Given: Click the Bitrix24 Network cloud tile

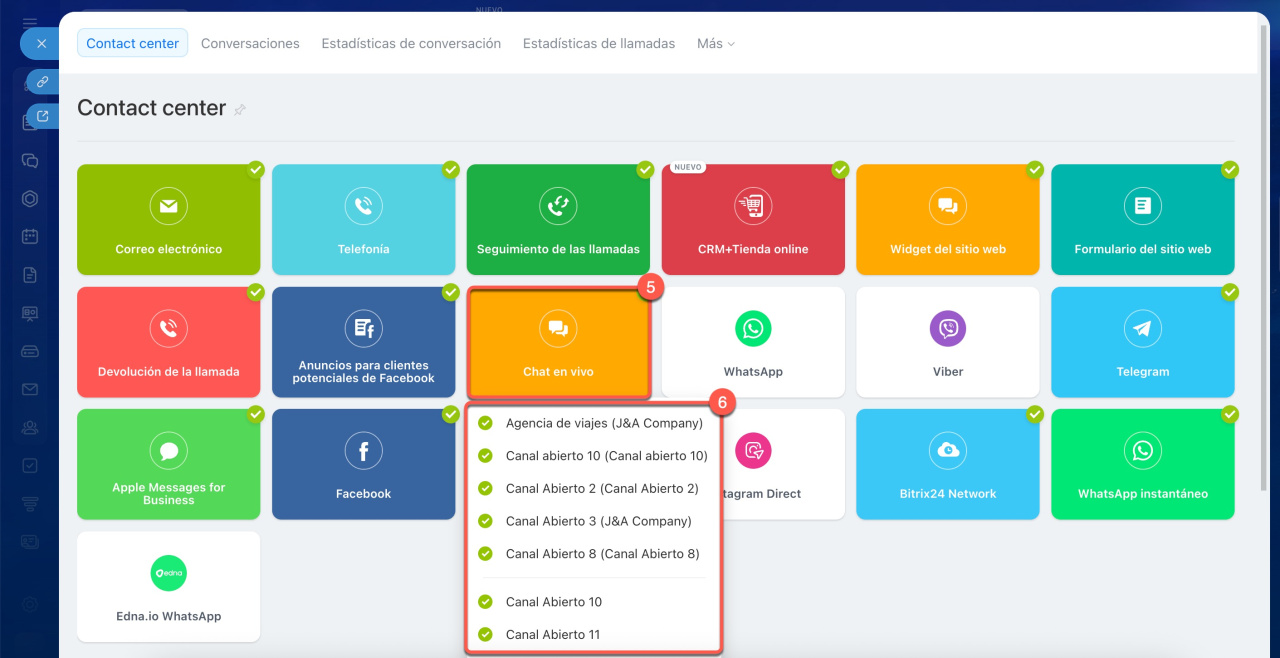Looking at the screenshot, I should pyautogui.click(x=947, y=464).
